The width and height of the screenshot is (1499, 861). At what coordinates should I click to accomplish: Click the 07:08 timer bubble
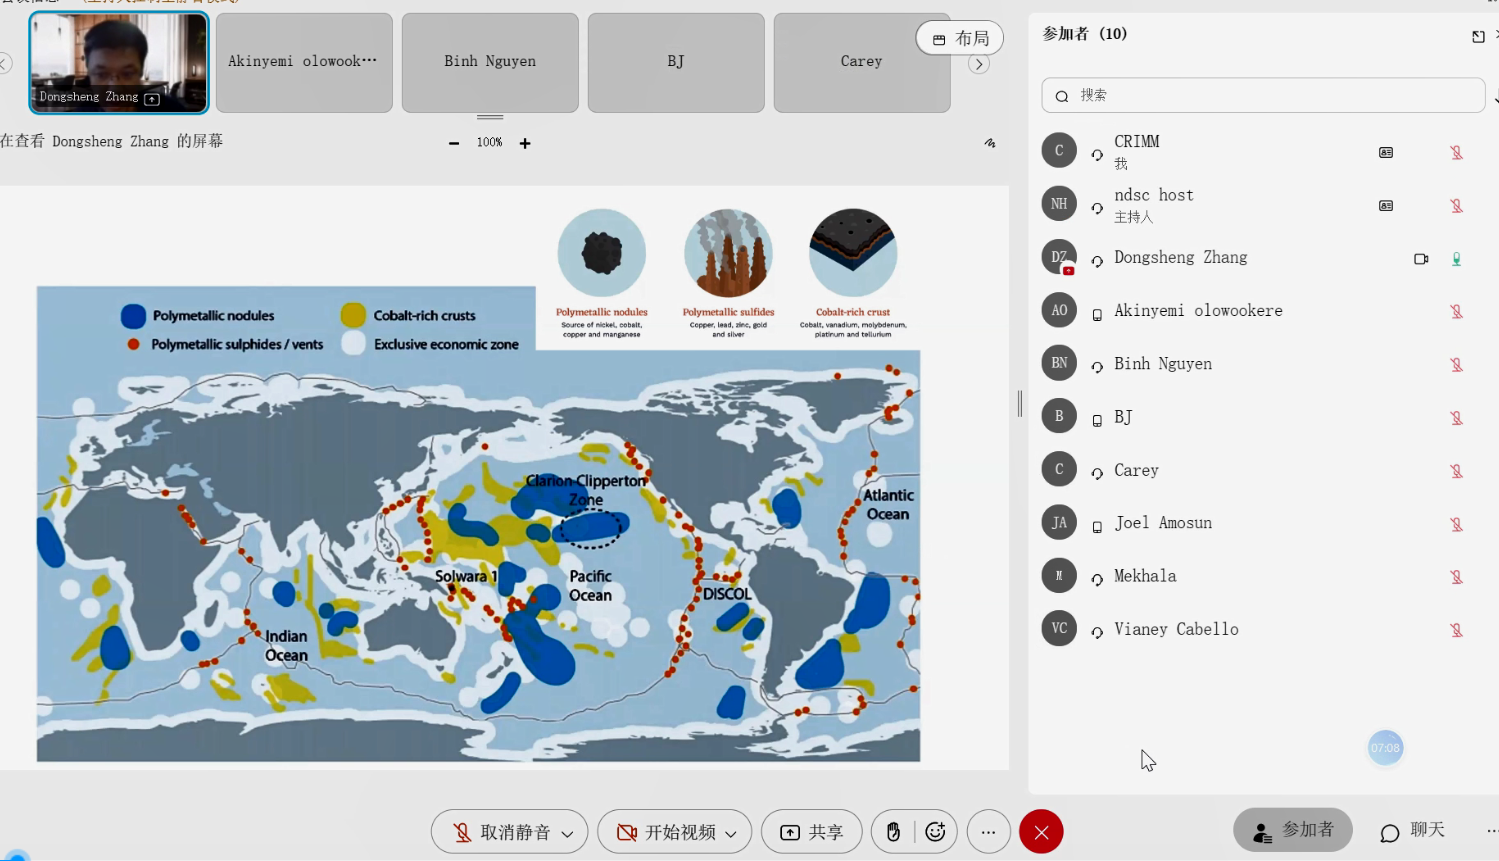tap(1385, 748)
